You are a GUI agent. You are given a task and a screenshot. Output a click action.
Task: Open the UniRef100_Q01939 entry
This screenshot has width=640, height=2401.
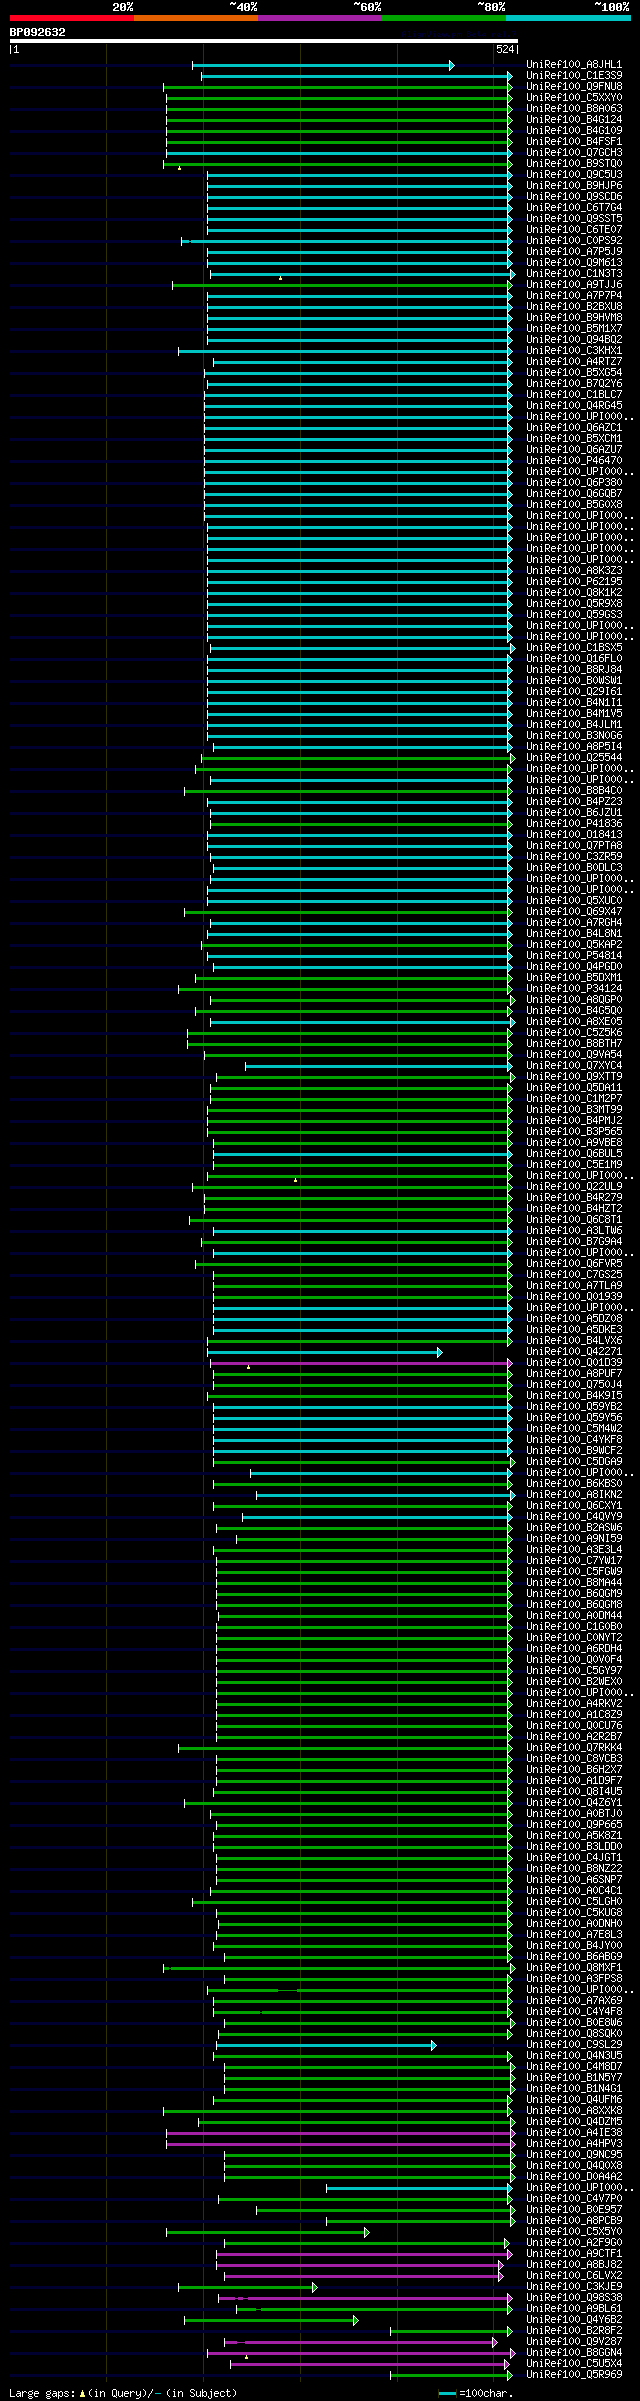pos(574,1297)
